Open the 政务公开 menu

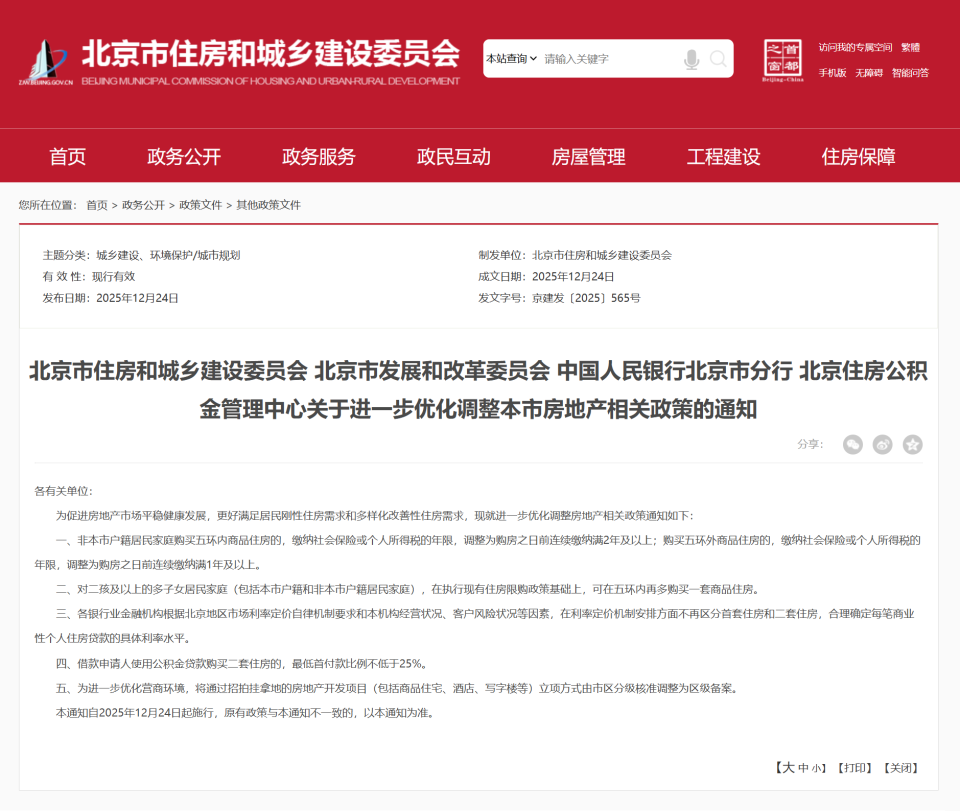(x=181, y=156)
